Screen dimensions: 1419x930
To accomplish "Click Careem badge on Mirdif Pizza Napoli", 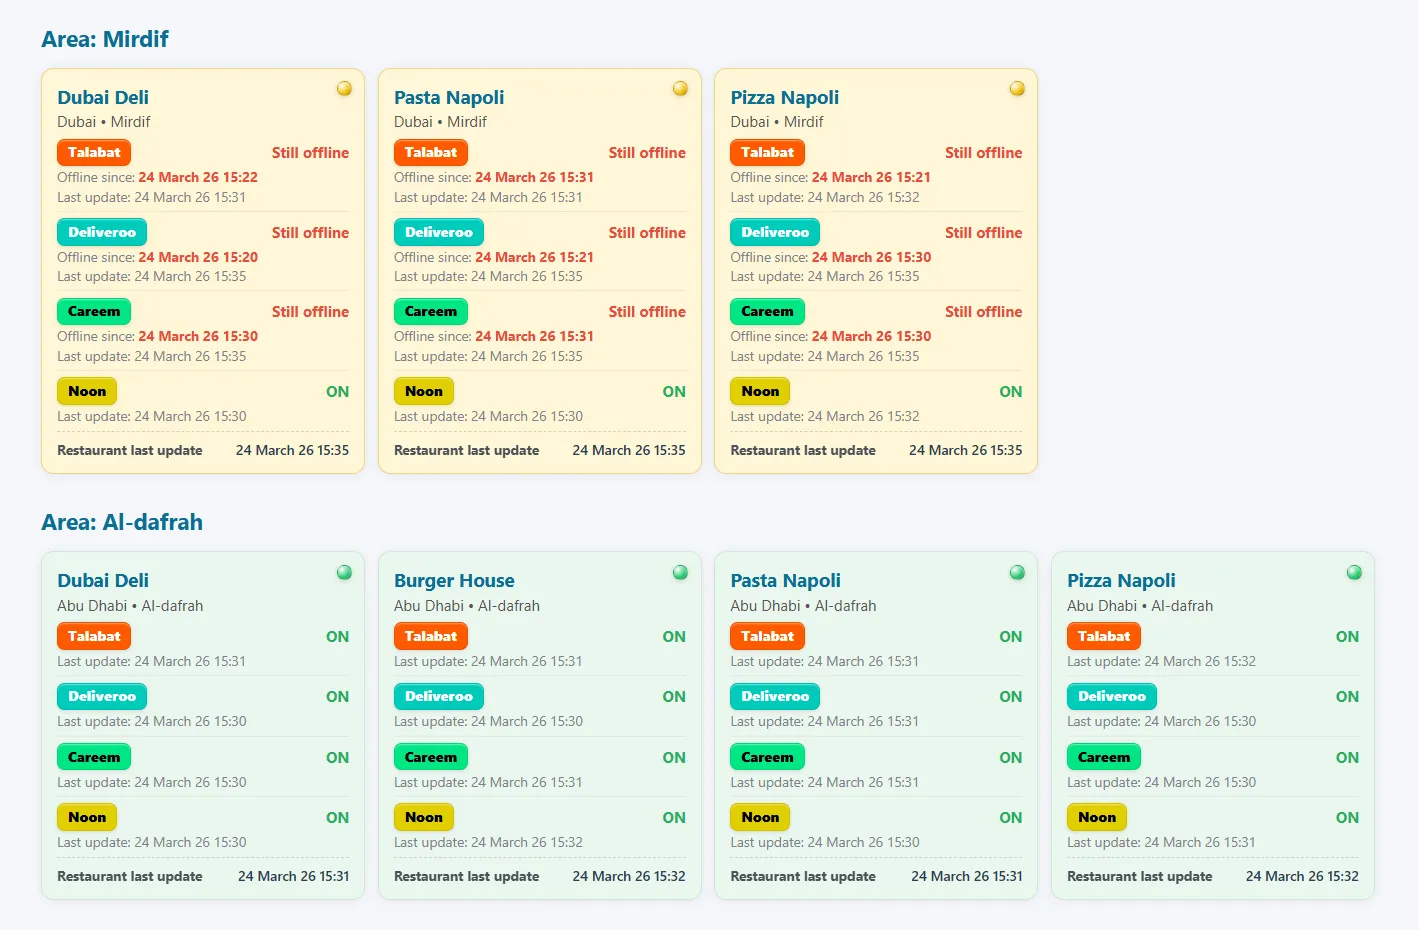I will pos(767,311).
